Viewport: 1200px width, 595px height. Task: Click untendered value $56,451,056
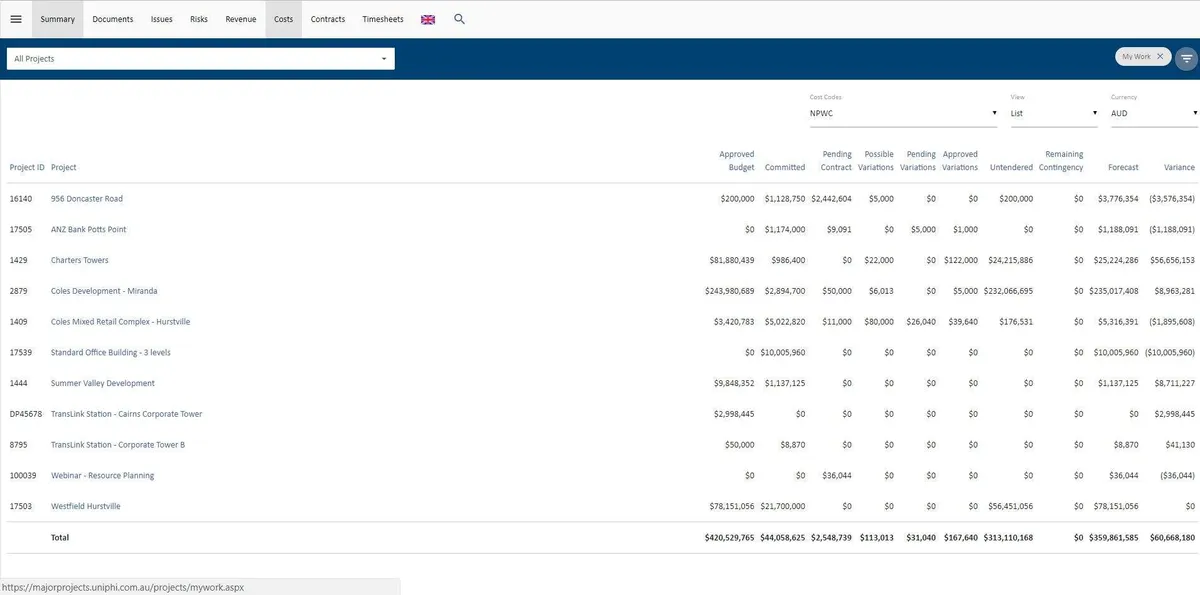(1011, 506)
